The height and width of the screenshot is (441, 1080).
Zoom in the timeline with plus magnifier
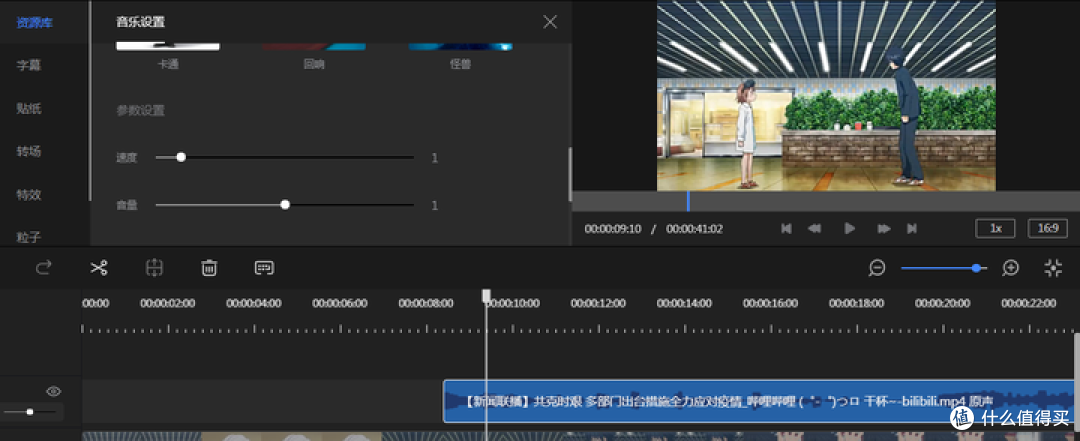tap(1010, 268)
